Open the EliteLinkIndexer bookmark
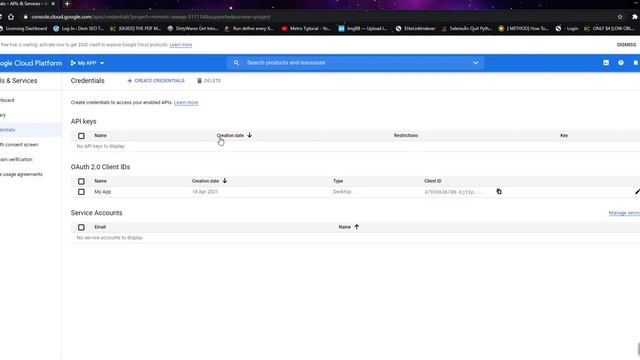640x360 pixels. (x=416, y=29)
